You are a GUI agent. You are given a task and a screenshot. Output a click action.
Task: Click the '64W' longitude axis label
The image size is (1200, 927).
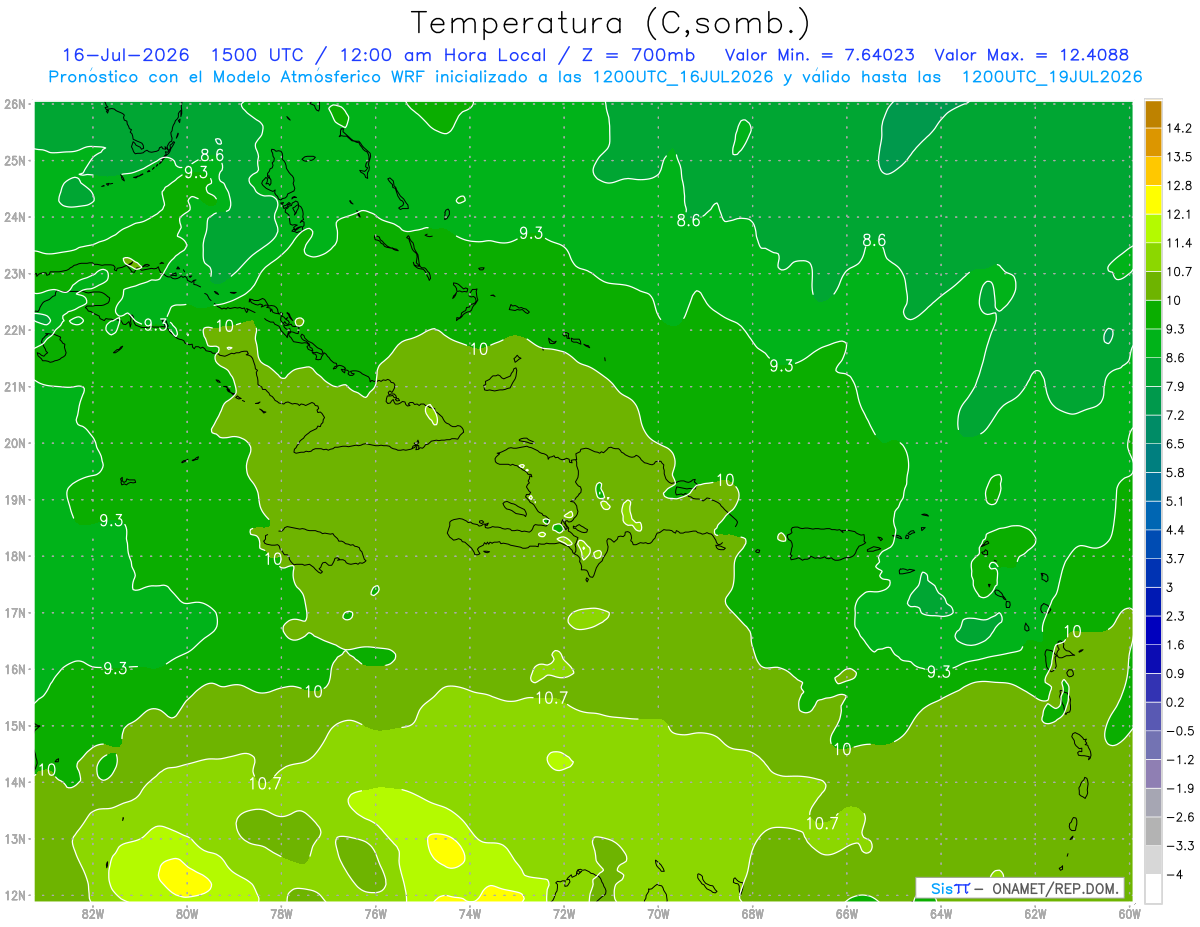click(941, 914)
